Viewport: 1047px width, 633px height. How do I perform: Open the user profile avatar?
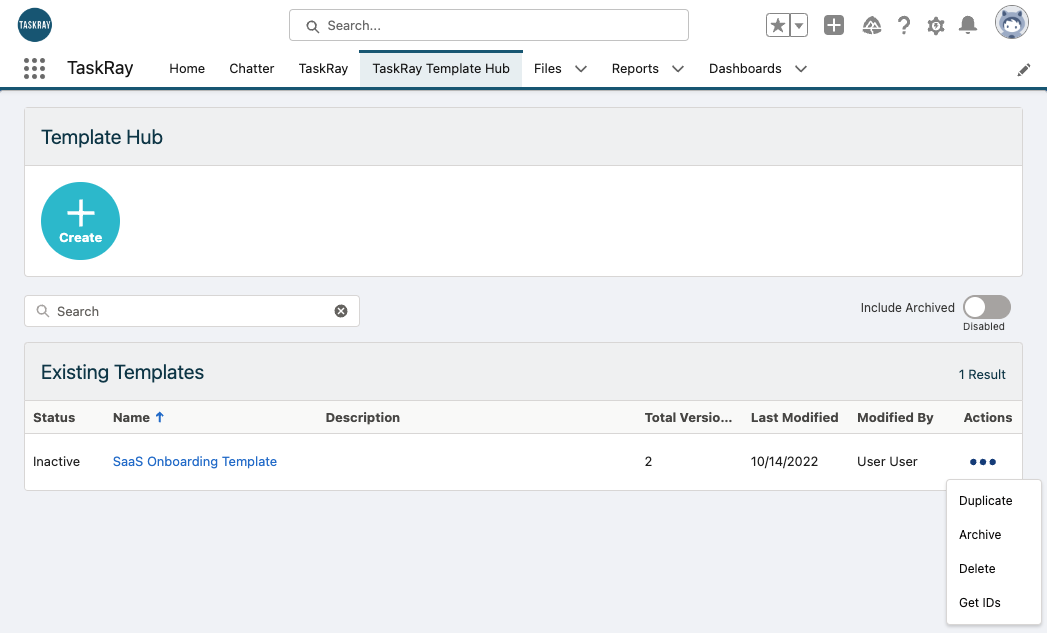tap(1012, 23)
